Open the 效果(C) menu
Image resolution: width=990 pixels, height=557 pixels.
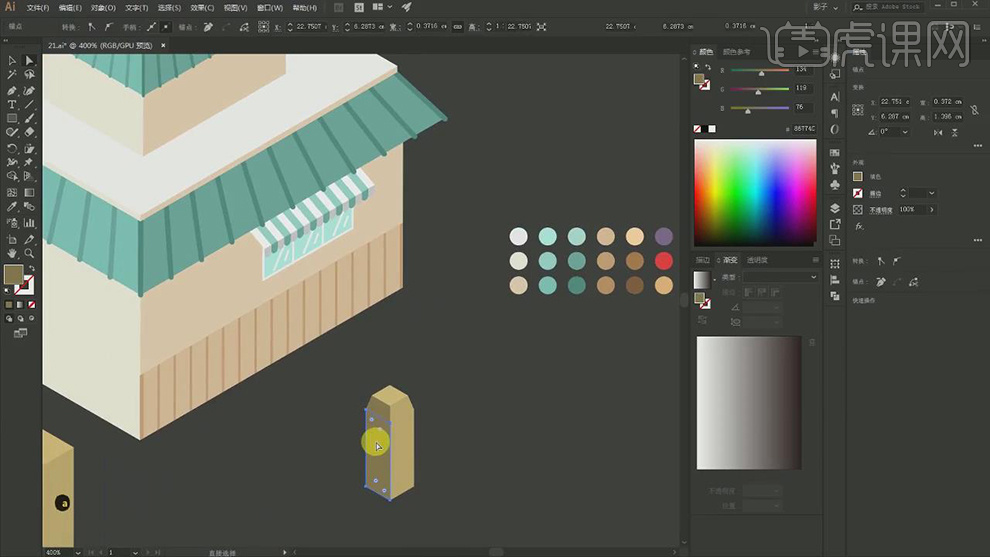tap(203, 7)
